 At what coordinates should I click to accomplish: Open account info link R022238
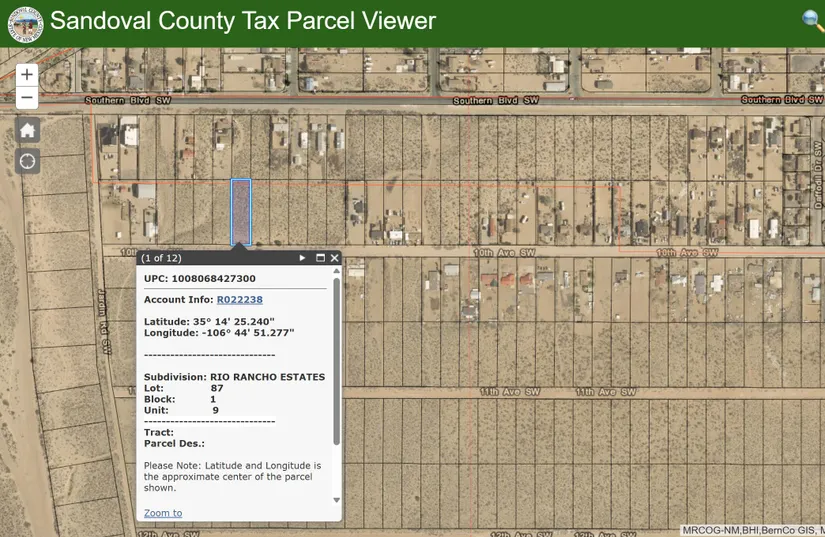coord(239,299)
